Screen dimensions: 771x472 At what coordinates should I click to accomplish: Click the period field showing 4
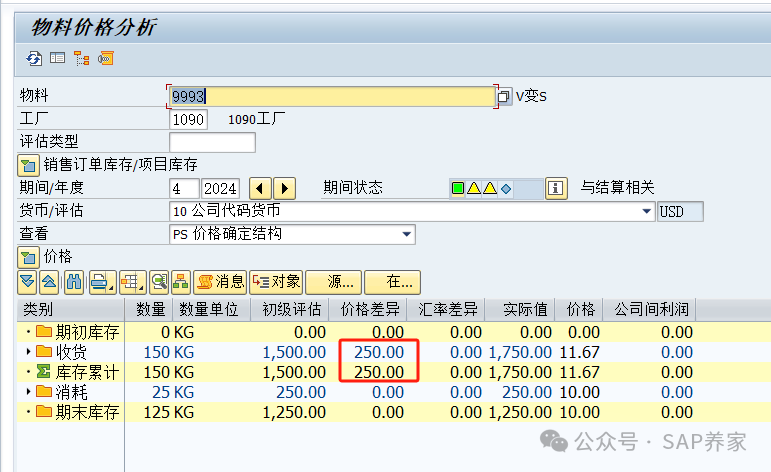coord(184,188)
